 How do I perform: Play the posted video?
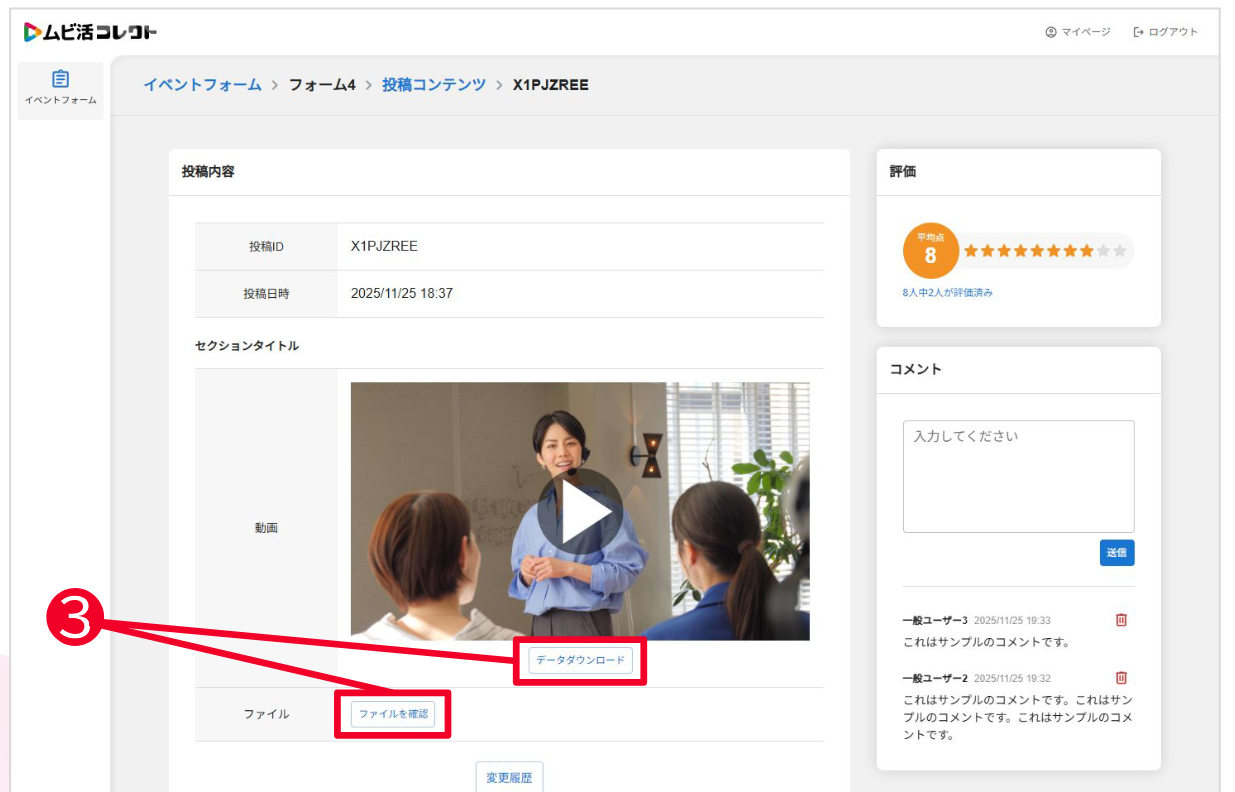click(x=580, y=511)
